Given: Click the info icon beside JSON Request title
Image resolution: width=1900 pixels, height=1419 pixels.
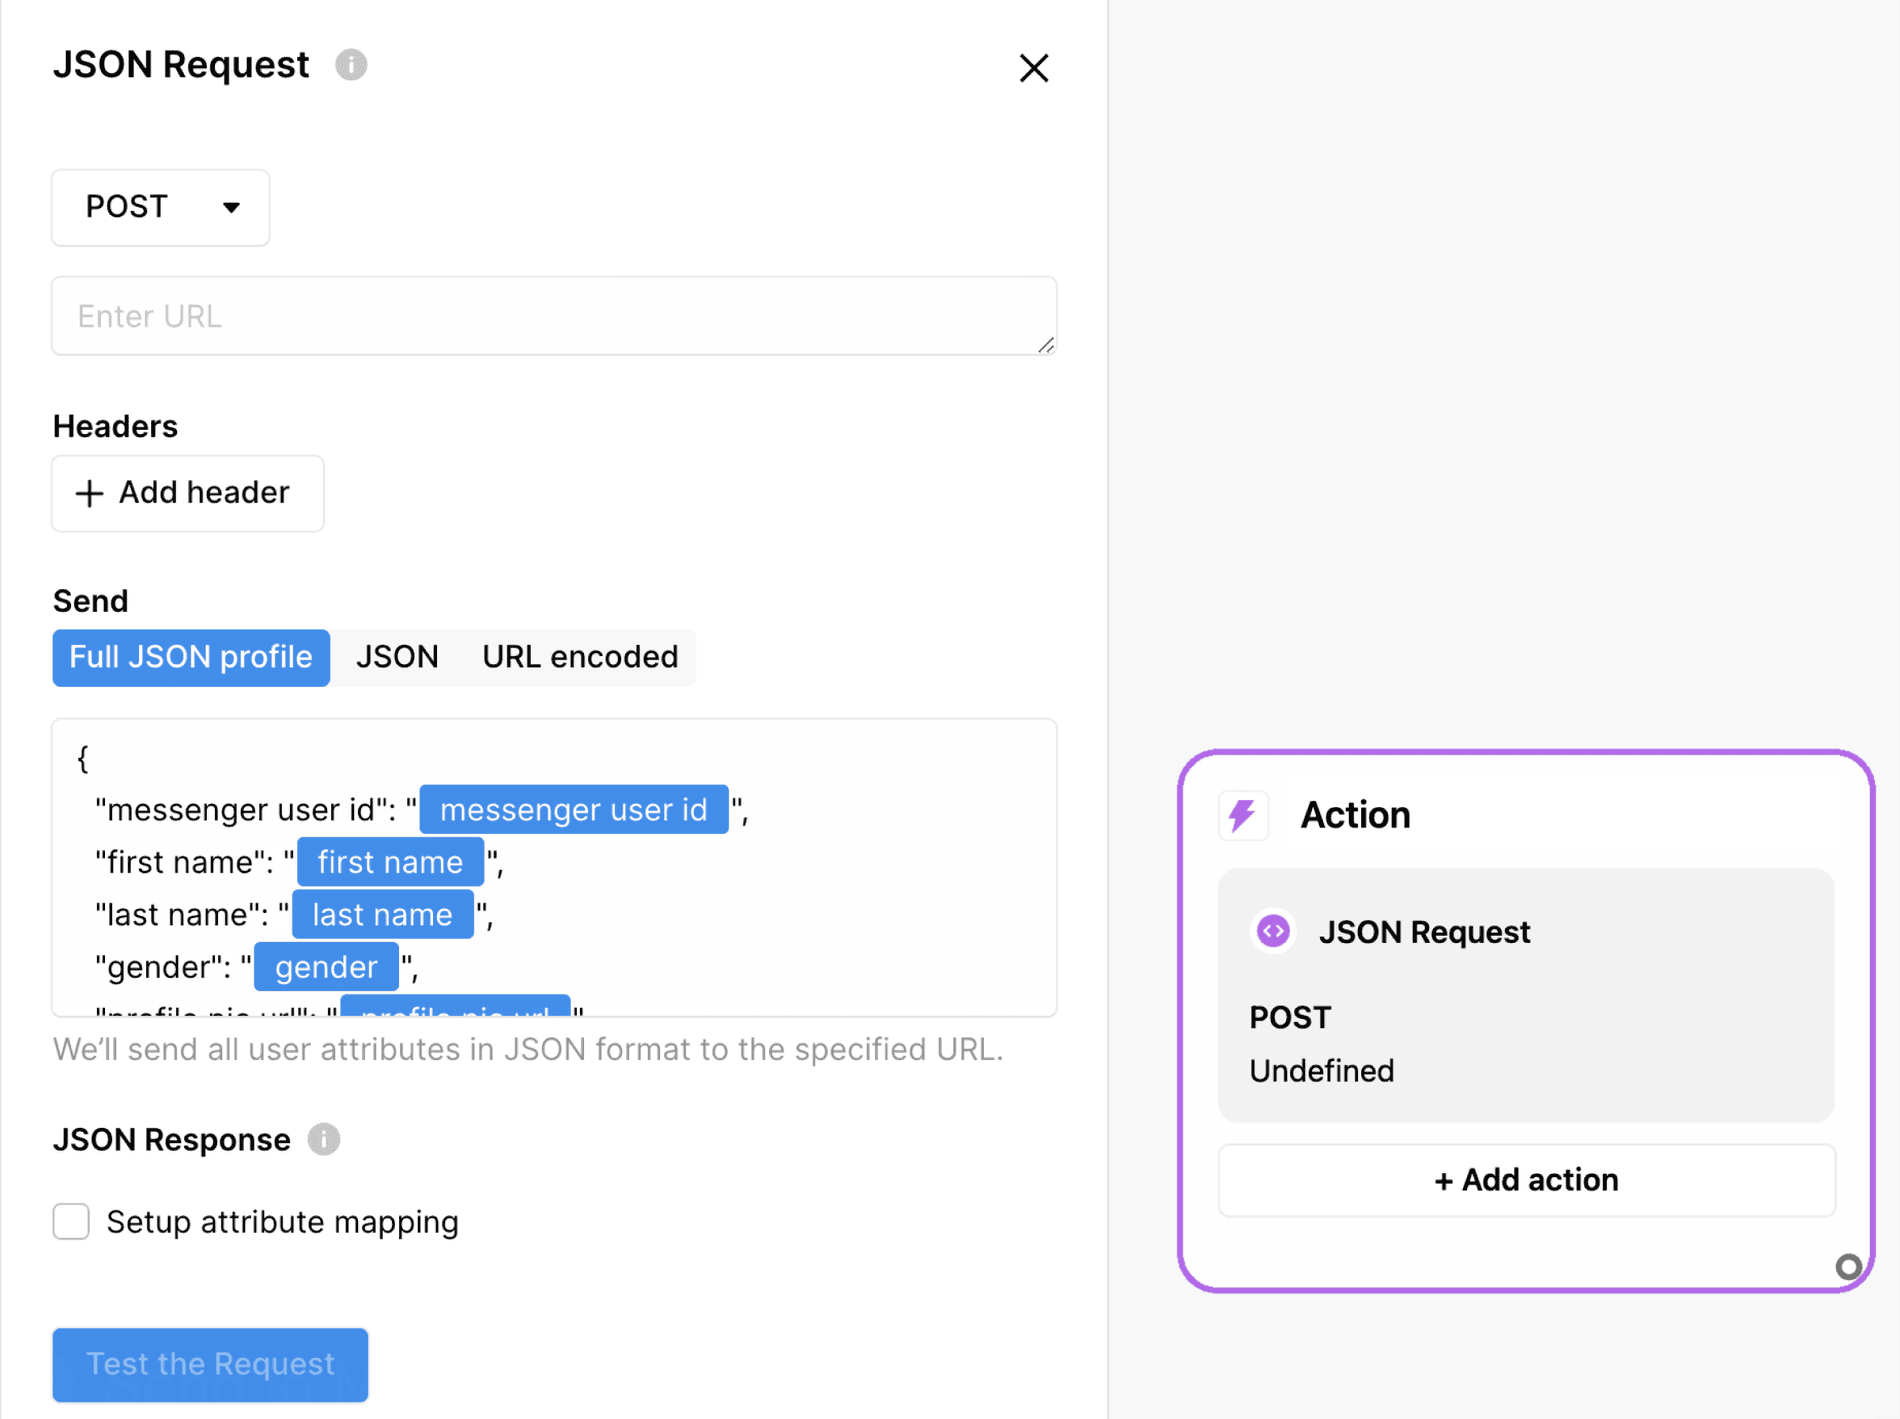Looking at the screenshot, I should click(x=351, y=65).
